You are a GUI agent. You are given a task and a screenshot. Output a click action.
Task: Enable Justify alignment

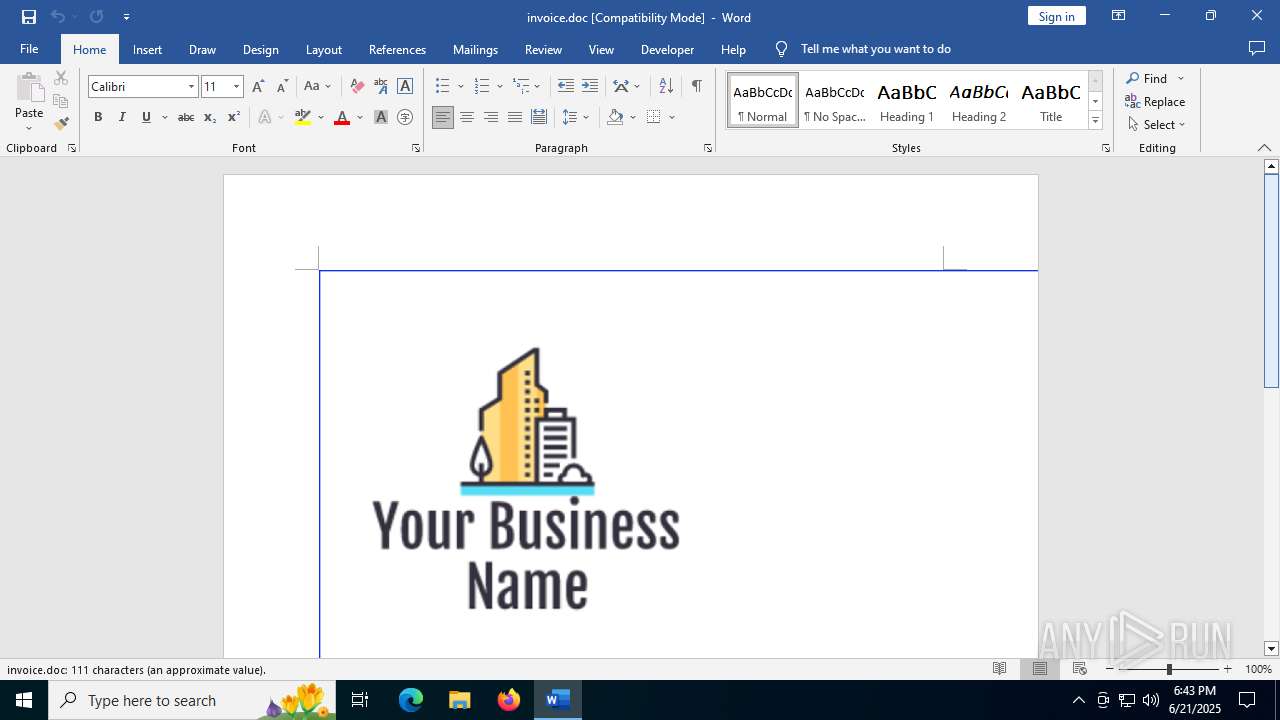pos(515,117)
